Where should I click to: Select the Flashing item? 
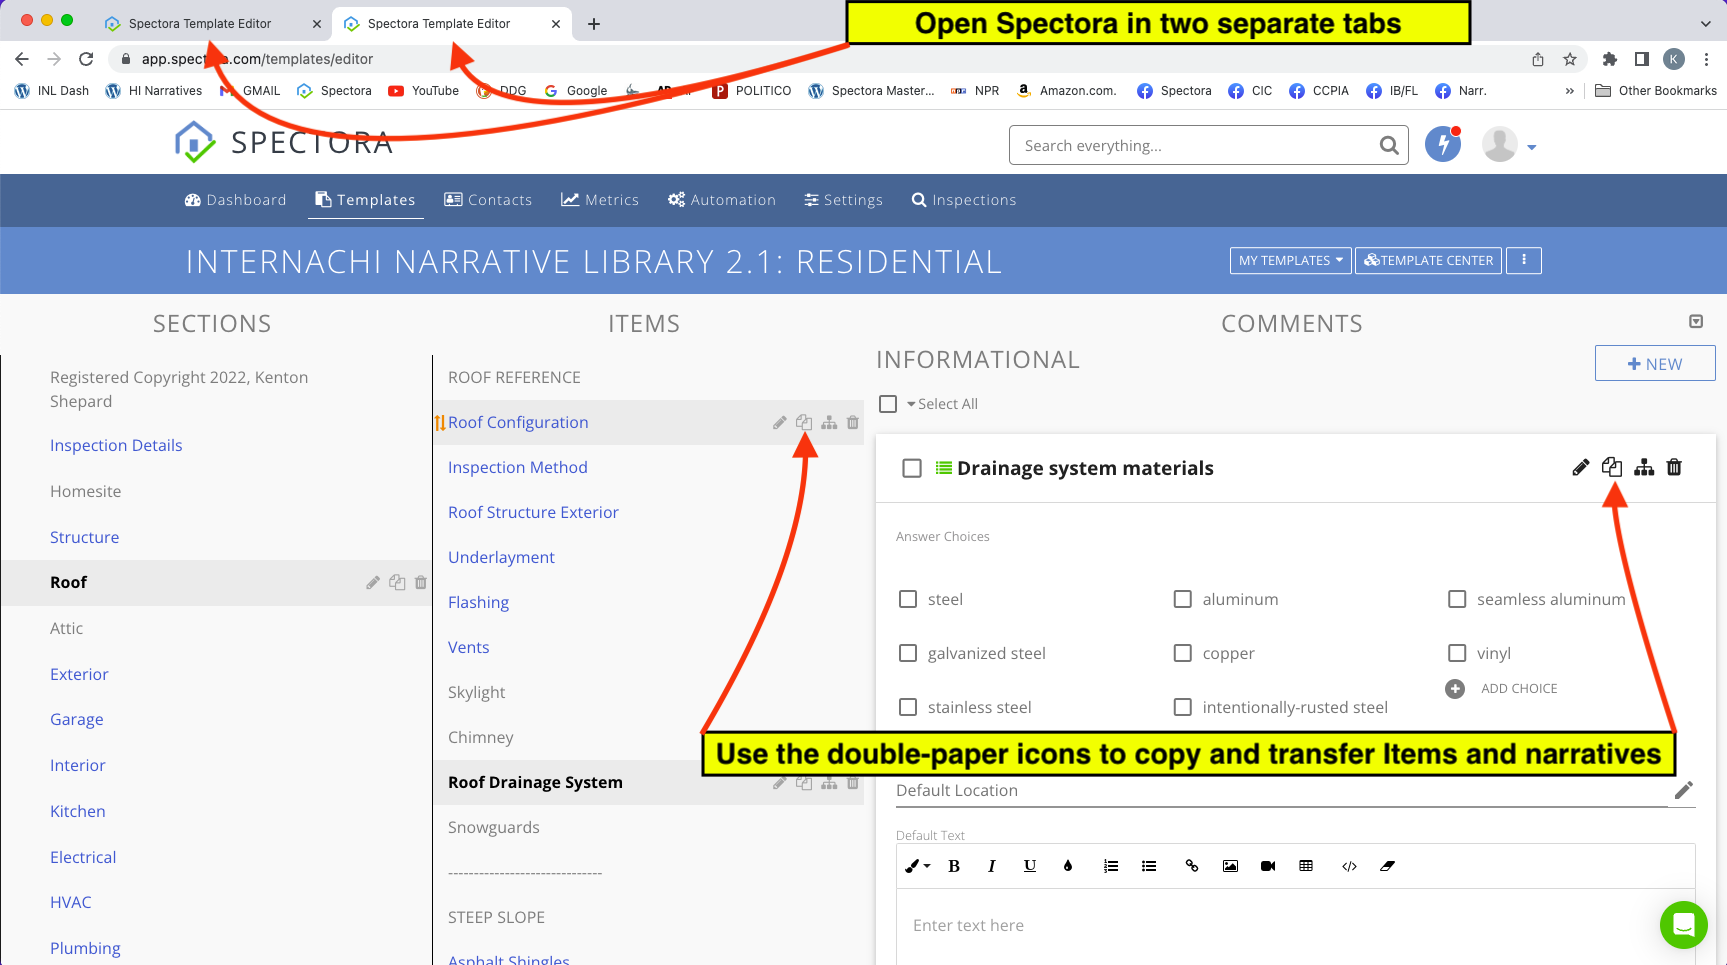(478, 602)
